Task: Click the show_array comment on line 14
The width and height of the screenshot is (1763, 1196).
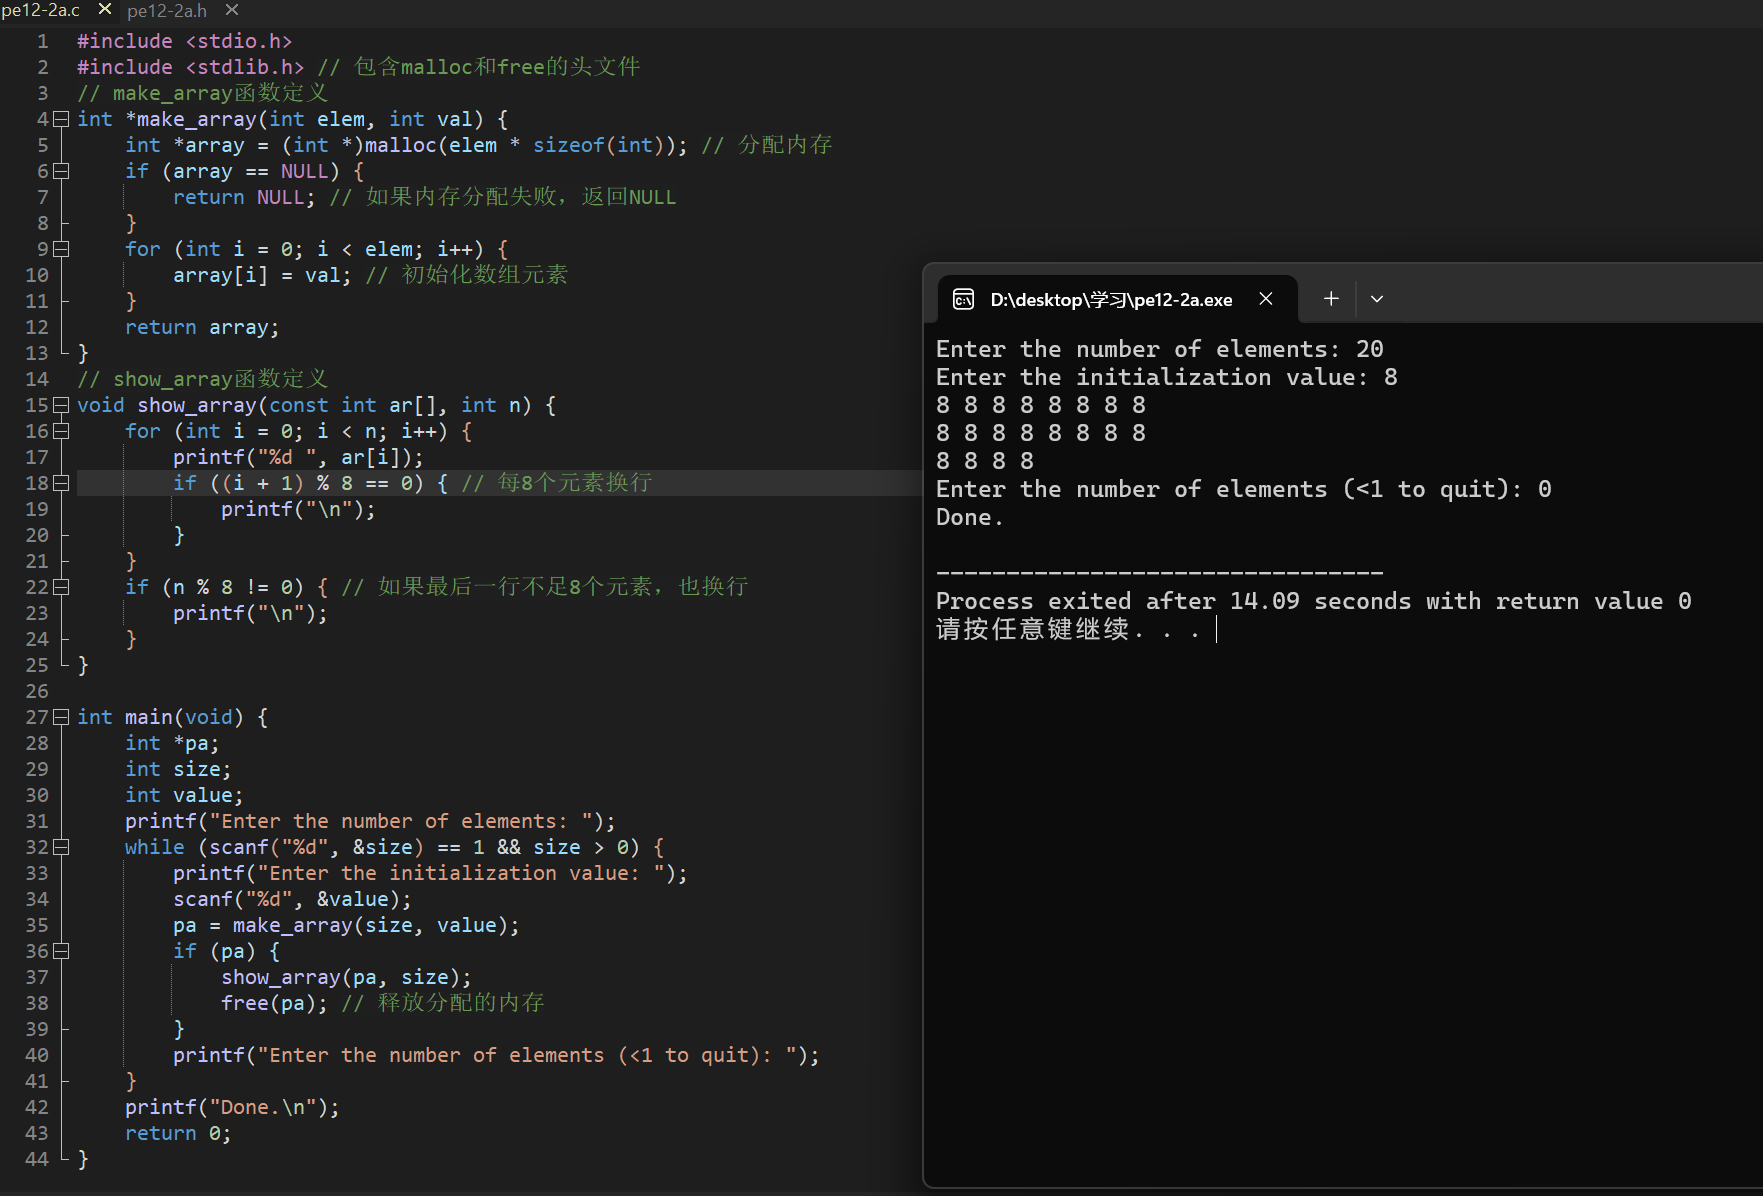Action: 203,379
